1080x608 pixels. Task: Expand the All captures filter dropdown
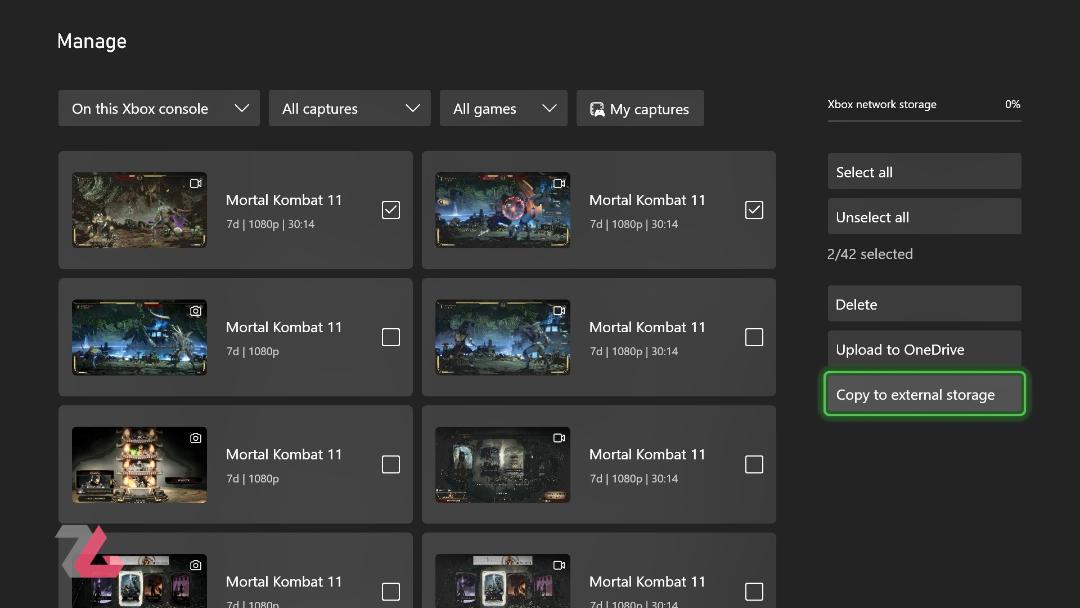coord(350,108)
